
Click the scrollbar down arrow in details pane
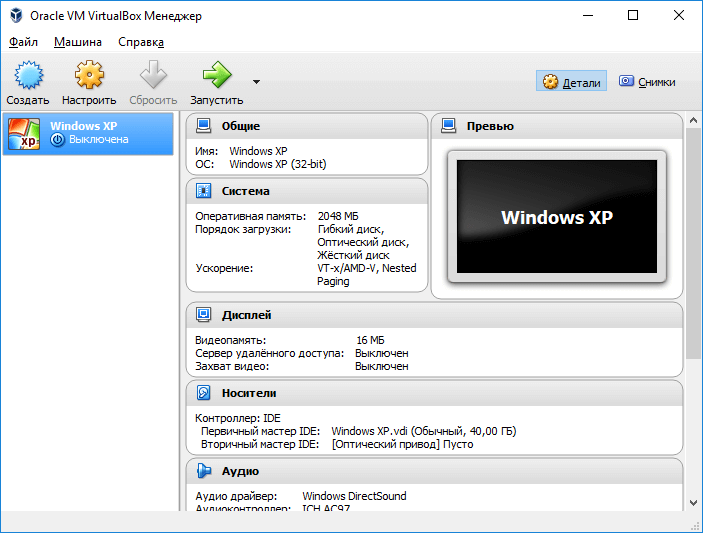(693, 503)
